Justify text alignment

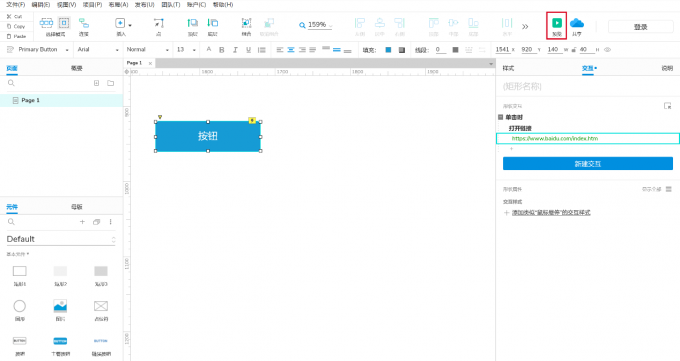tap(312, 50)
